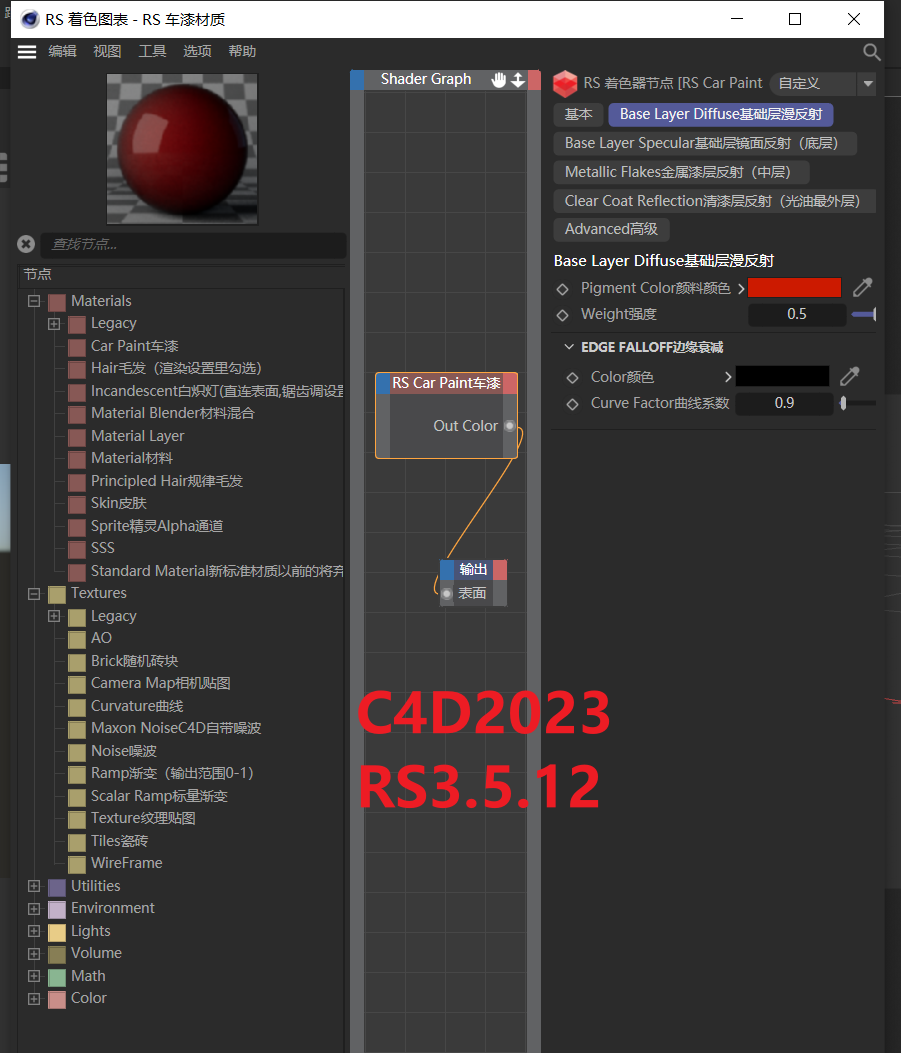Switch to the Basic tab
The height and width of the screenshot is (1053, 901).
tap(579, 114)
